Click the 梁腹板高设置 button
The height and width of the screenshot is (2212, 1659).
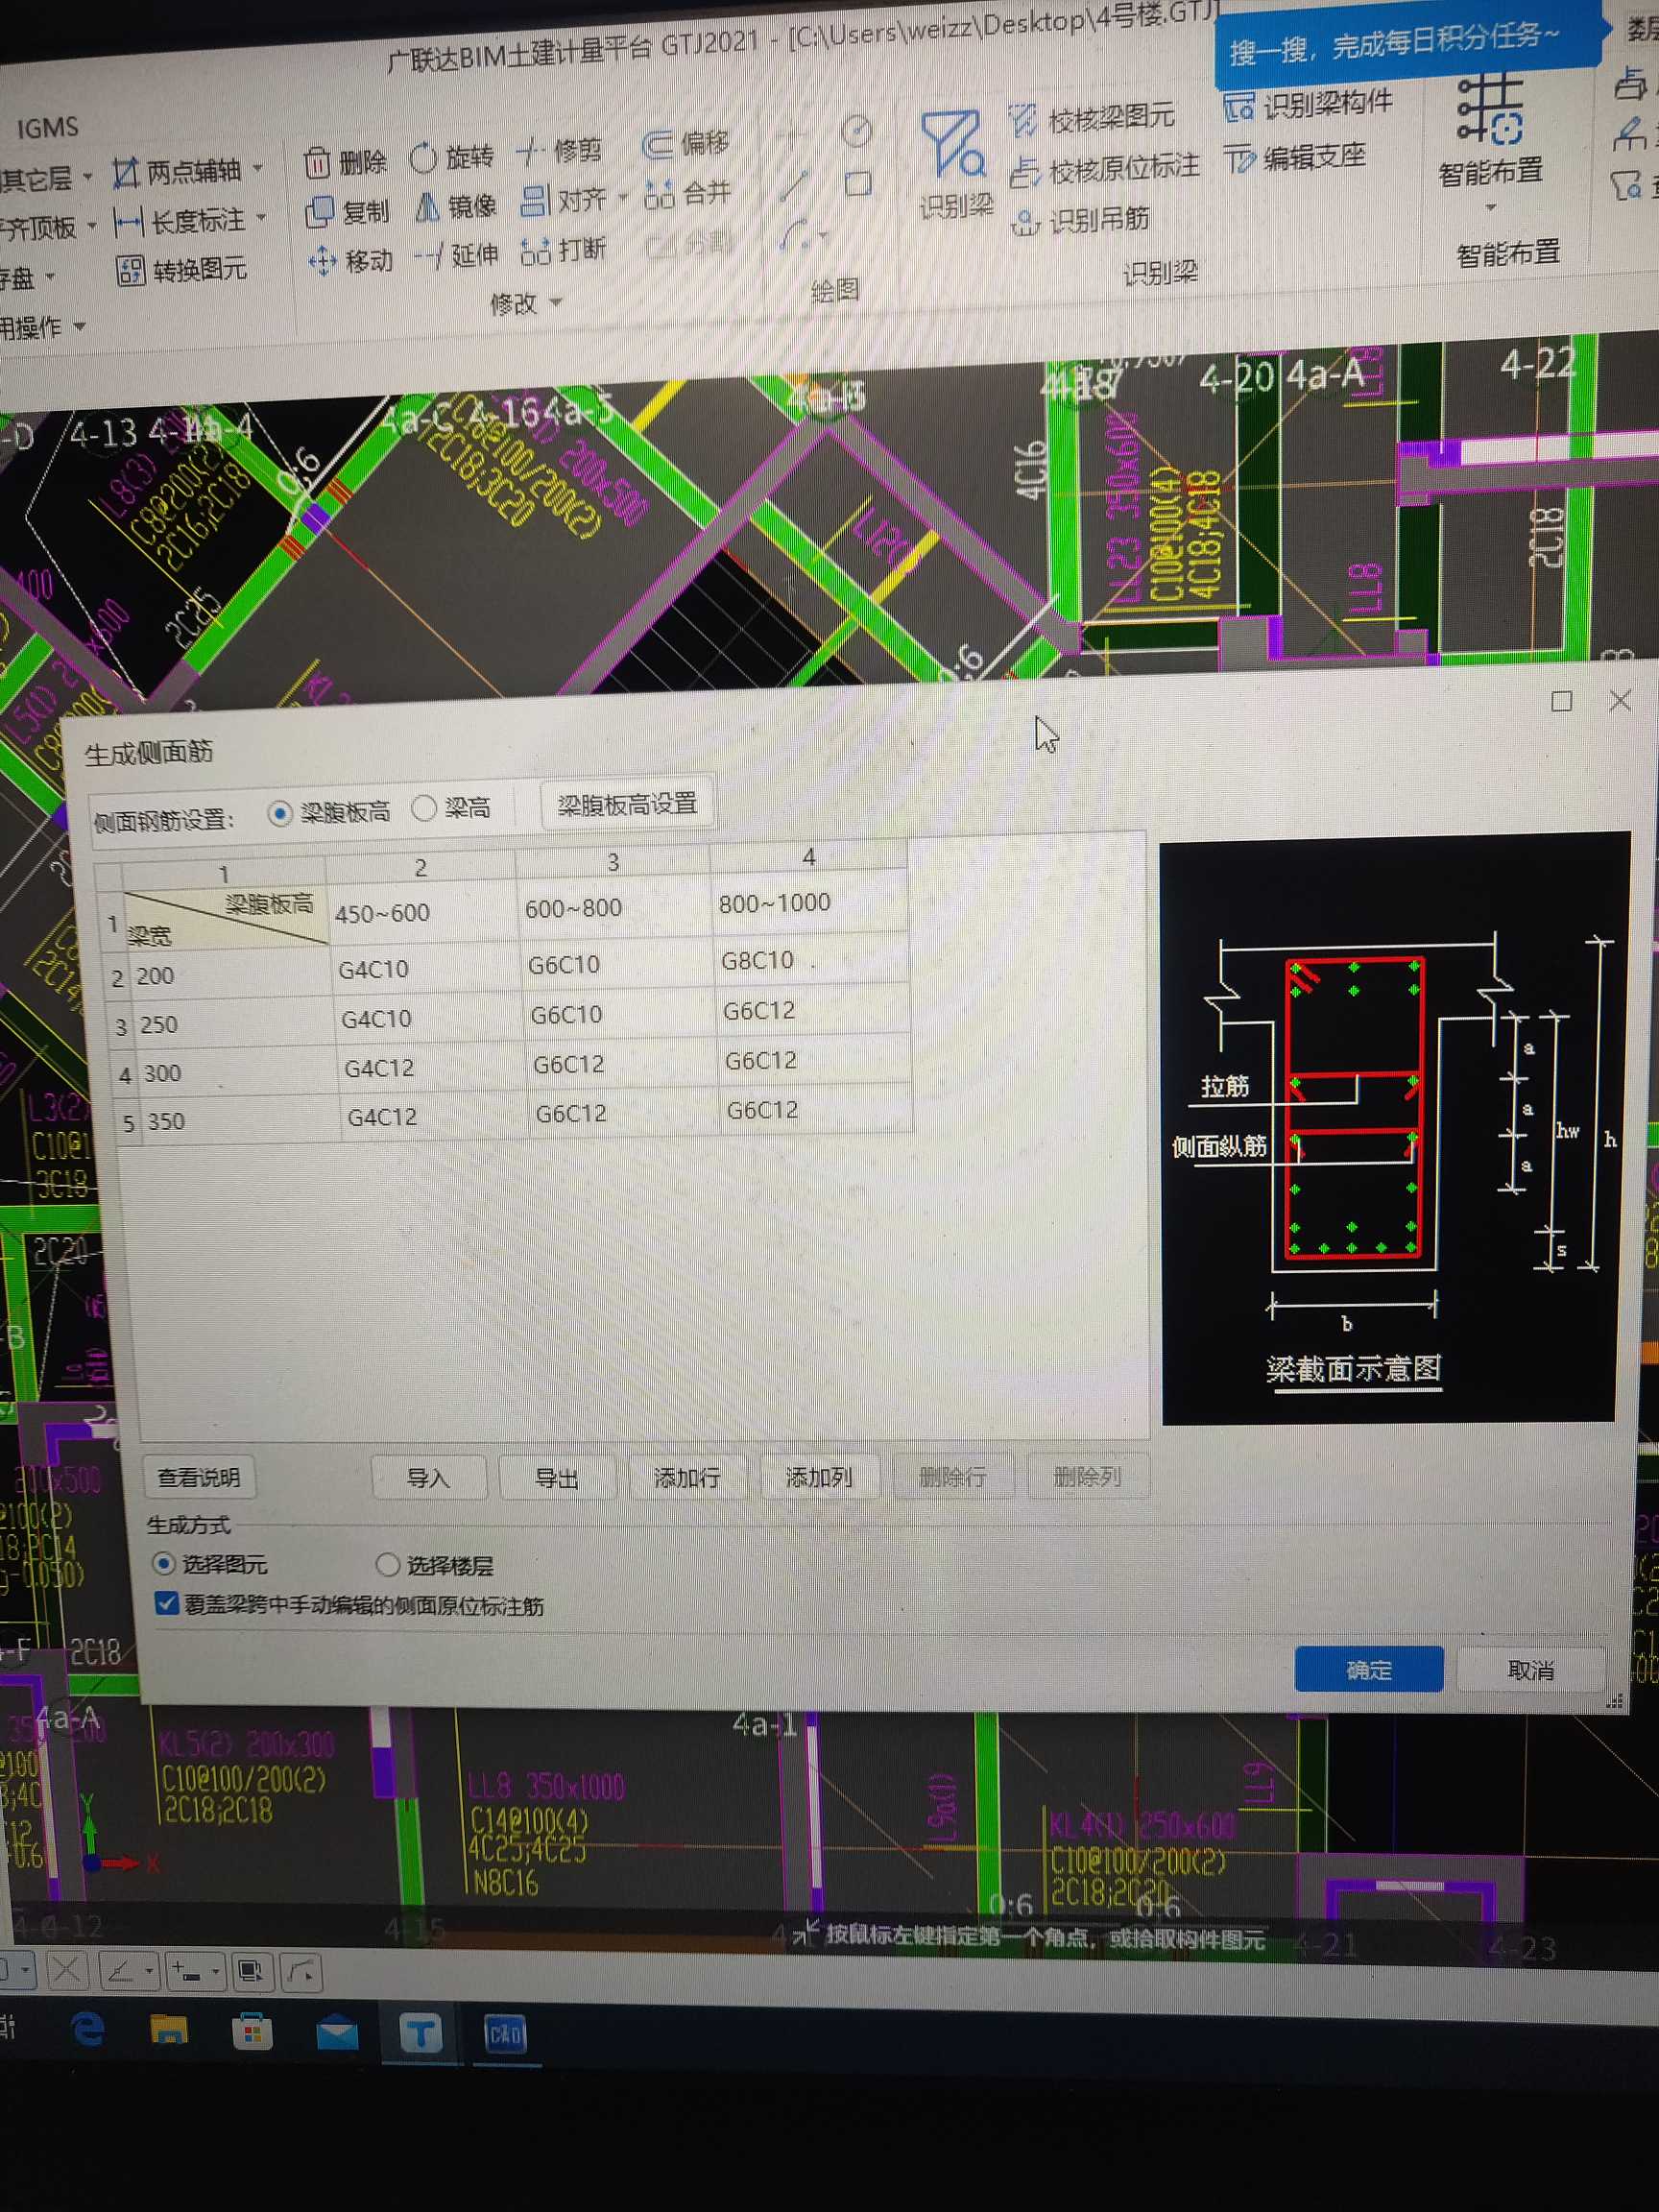pos(627,804)
